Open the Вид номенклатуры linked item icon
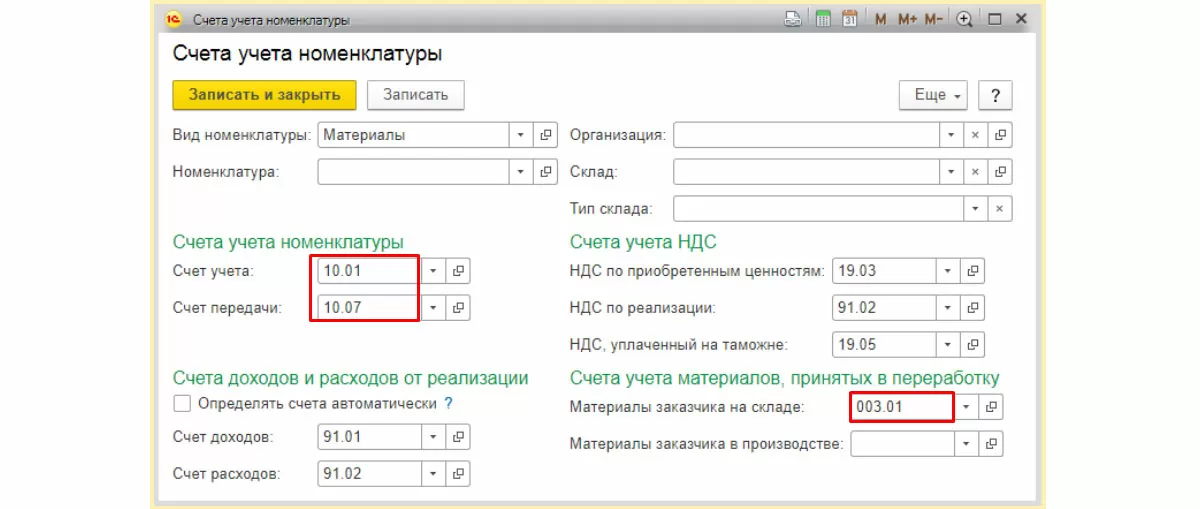1200x509 pixels. coord(546,135)
